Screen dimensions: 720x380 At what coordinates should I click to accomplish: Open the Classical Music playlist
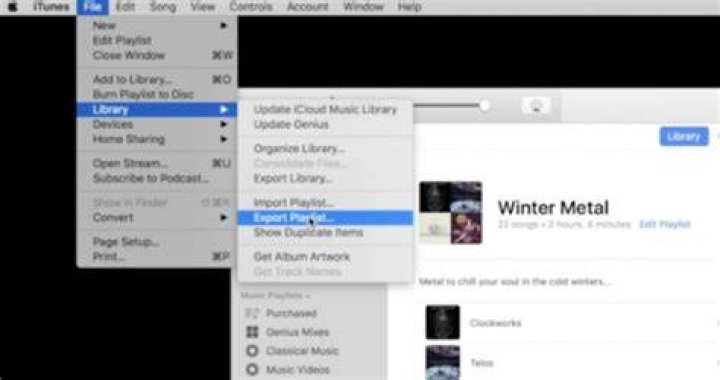pyautogui.click(x=302, y=351)
